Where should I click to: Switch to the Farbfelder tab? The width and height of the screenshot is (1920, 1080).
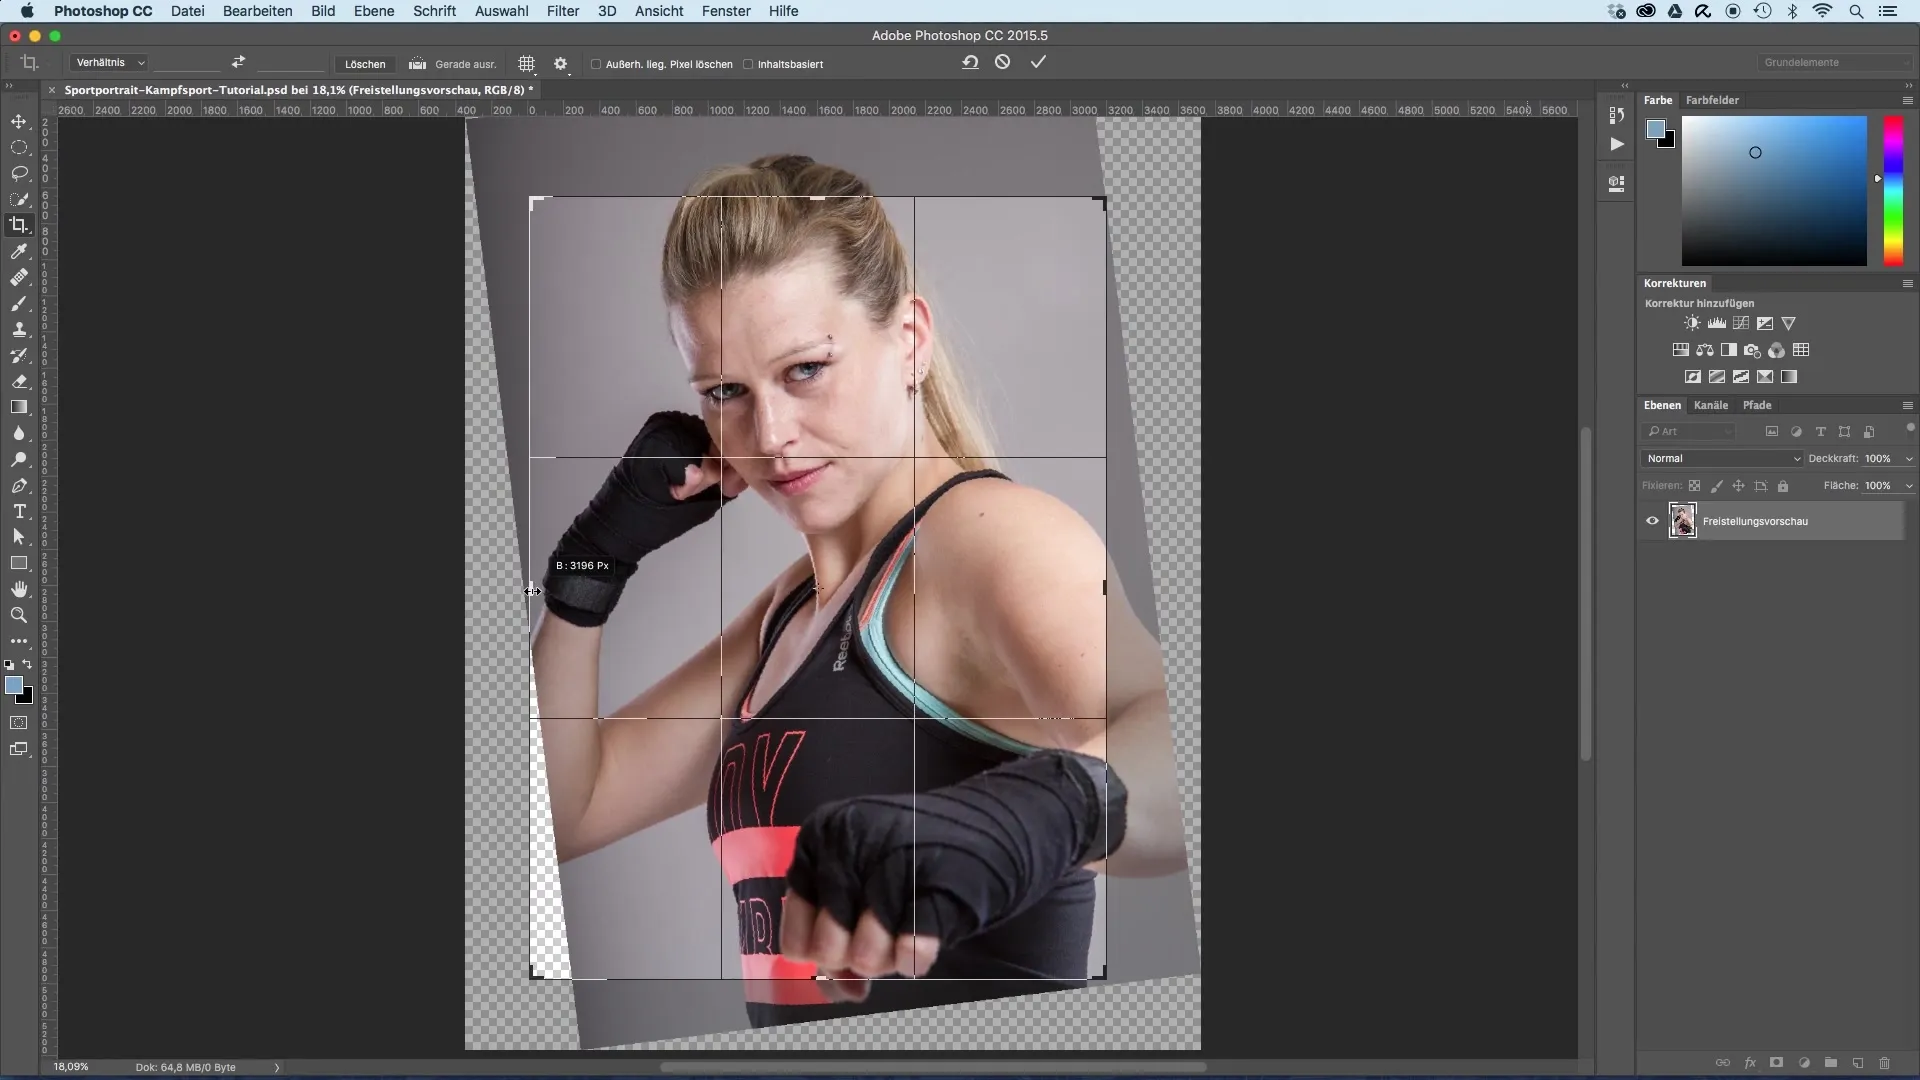pyautogui.click(x=1712, y=100)
